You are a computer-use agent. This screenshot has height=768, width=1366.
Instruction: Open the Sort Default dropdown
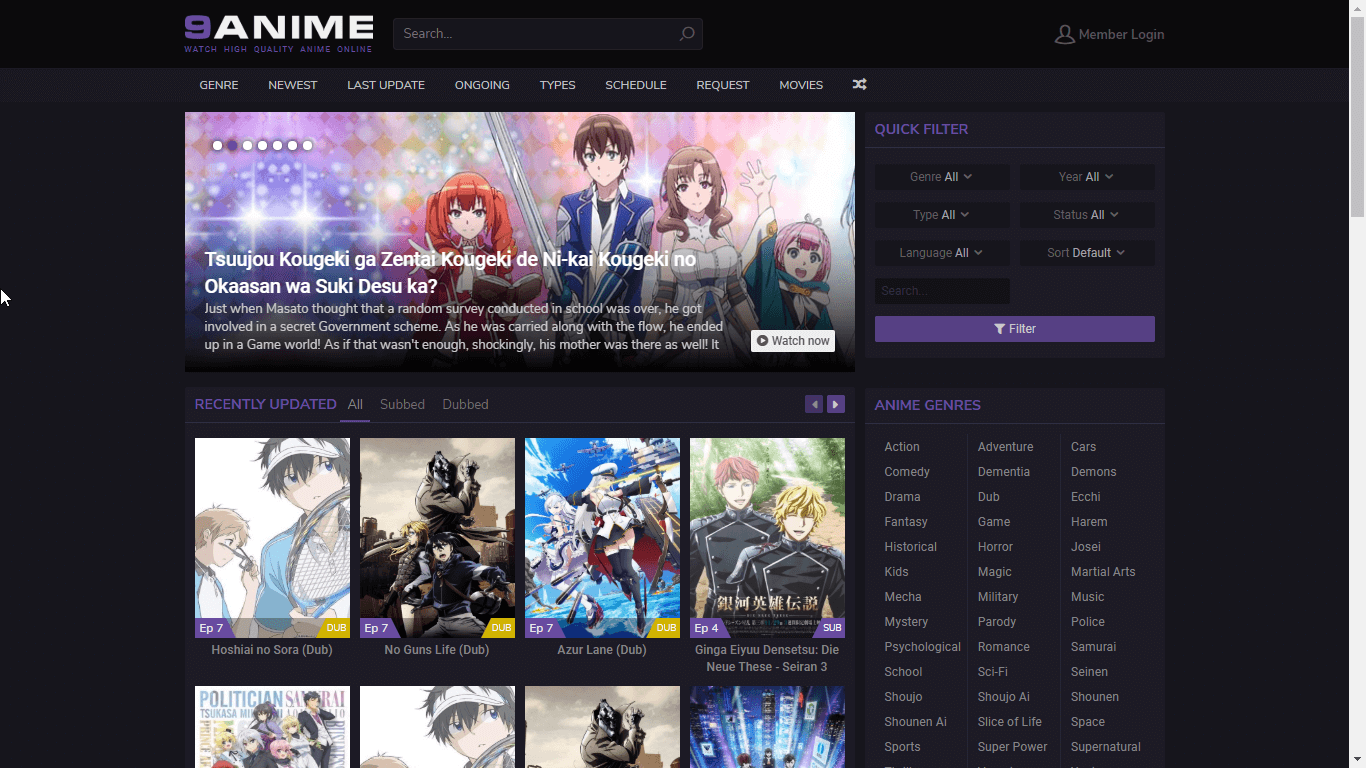point(1087,253)
